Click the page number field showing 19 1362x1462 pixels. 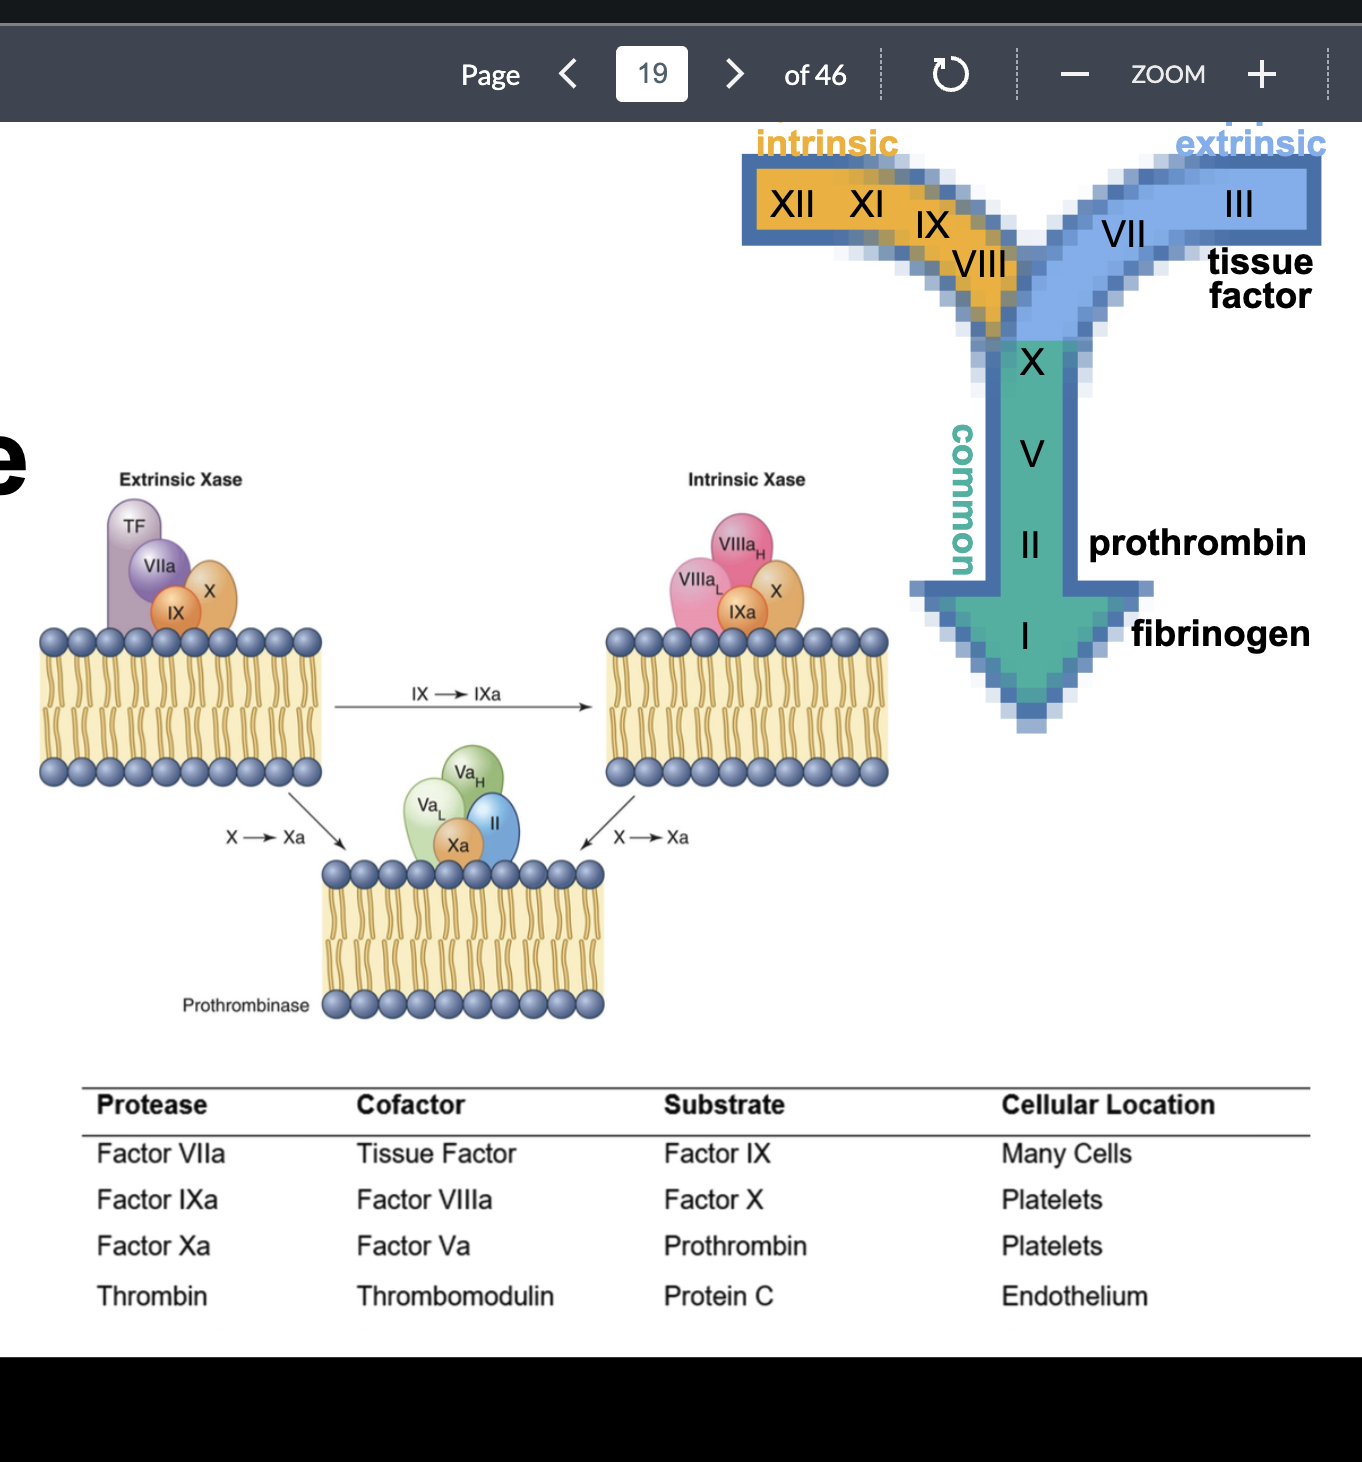click(652, 74)
